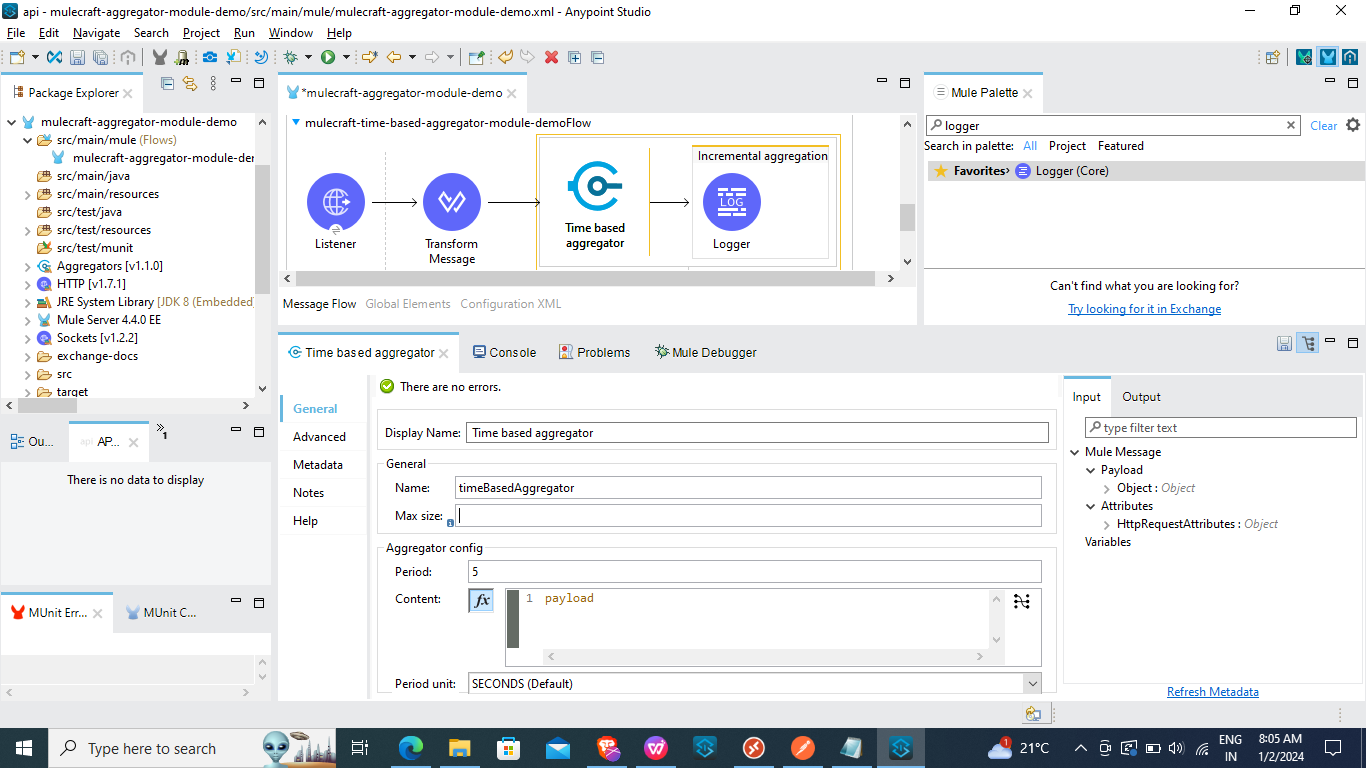Select the Featured palette search filter
This screenshot has width=1366, height=768.
pos(1120,146)
